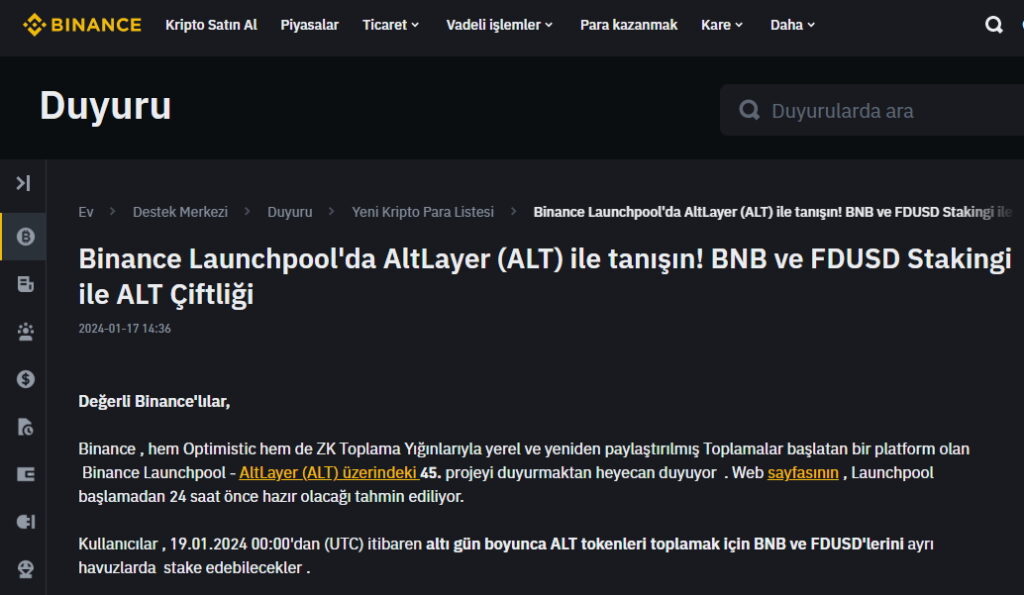
Task: Click the current page breadcrumb title
Action: (773, 212)
